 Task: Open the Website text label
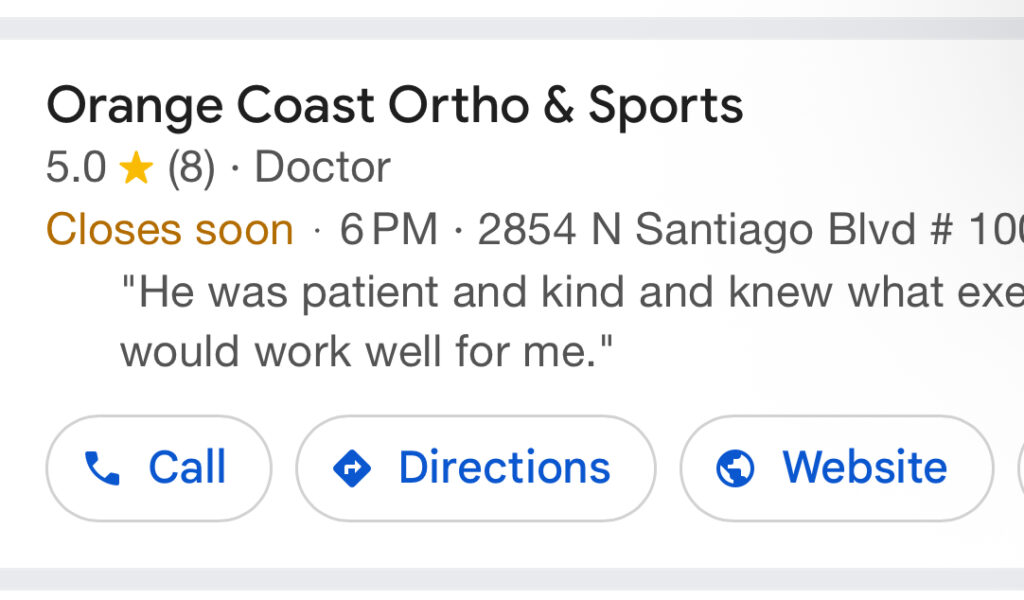(864, 467)
